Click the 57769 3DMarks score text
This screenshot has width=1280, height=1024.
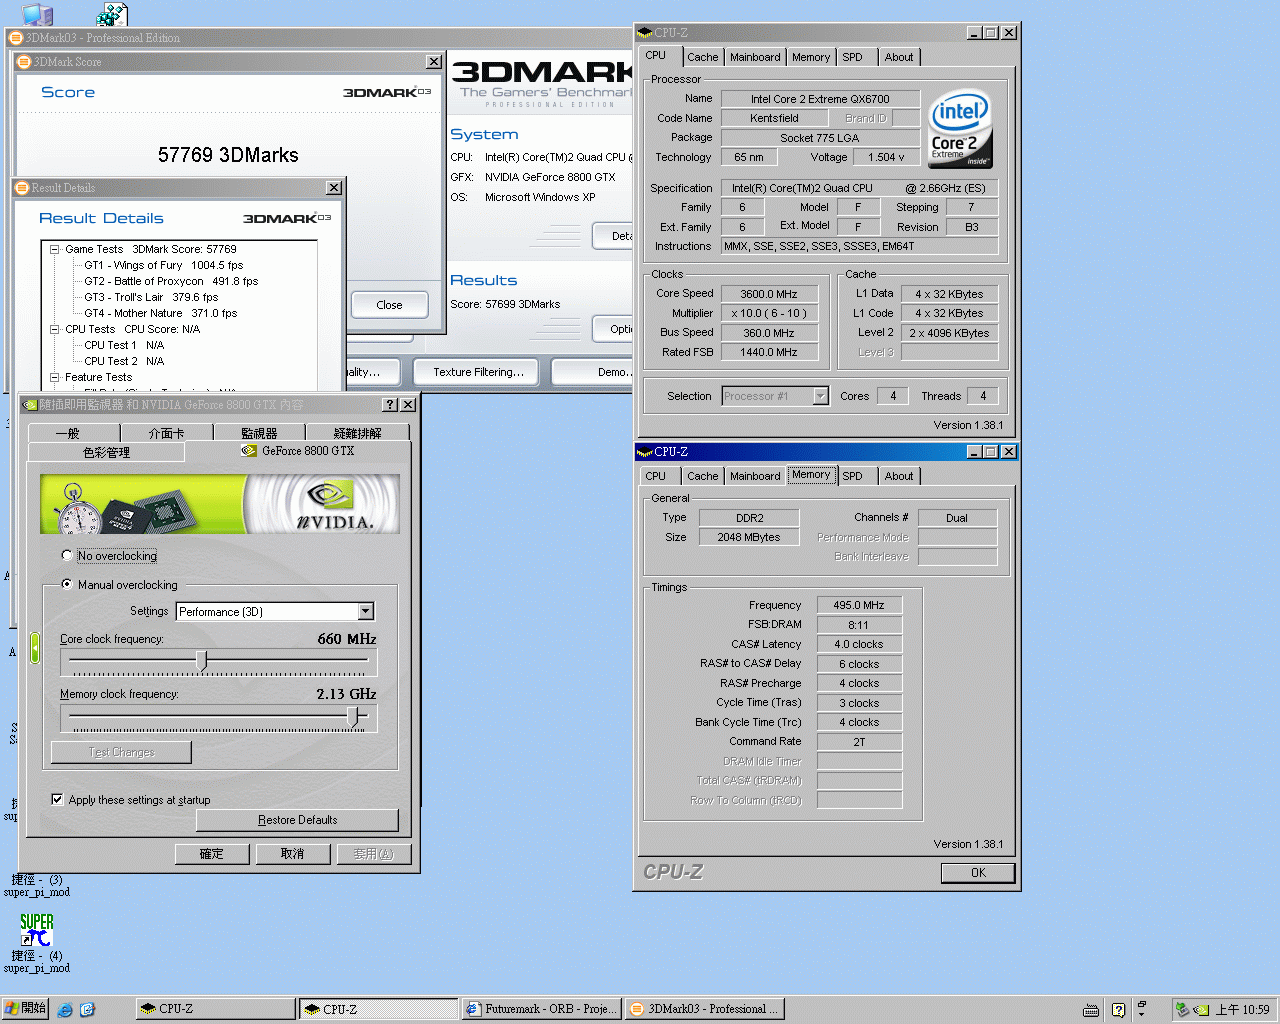pyautogui.click(x=228, y=155)
